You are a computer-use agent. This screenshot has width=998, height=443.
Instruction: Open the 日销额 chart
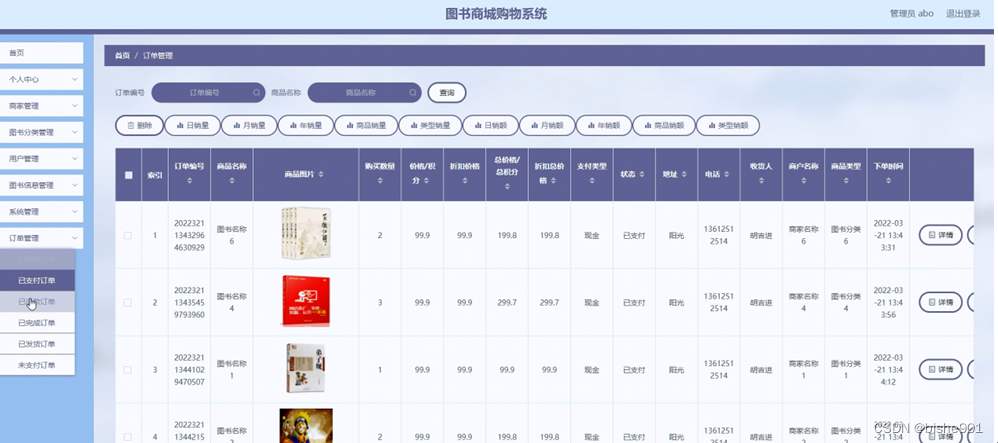[490, 125]
